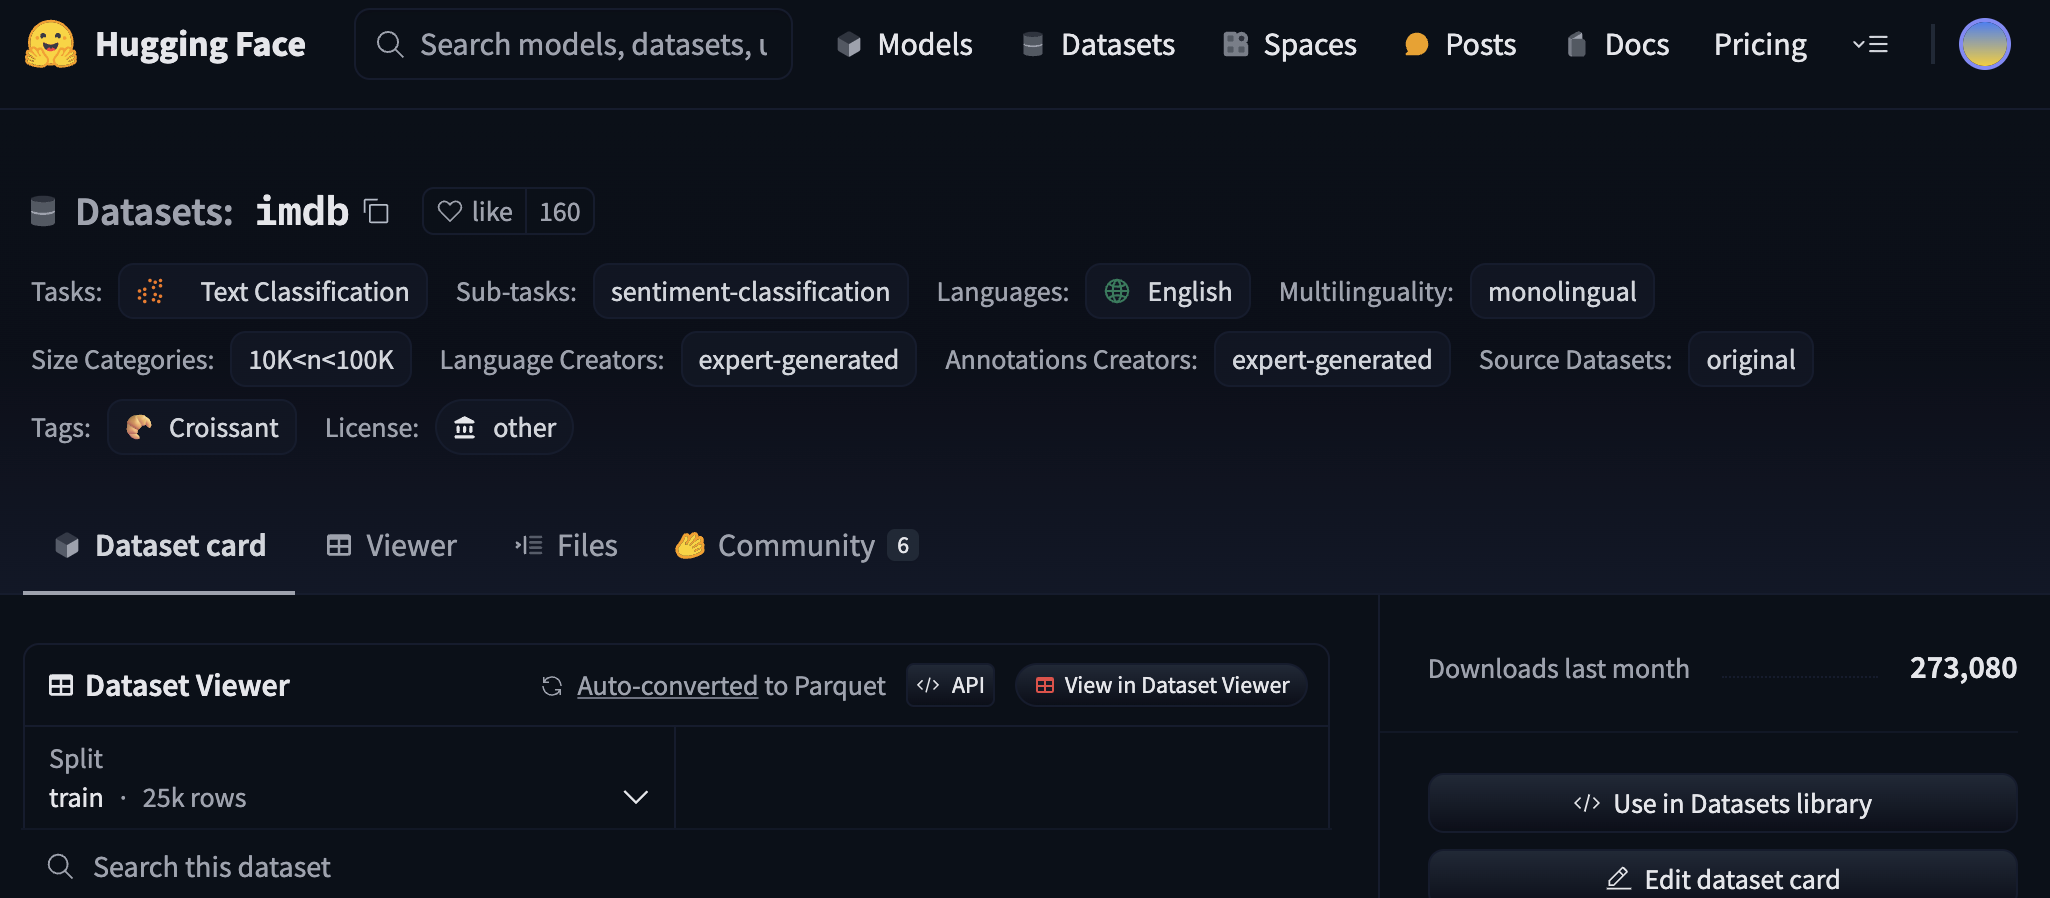The height and width of the screenshot is (898, 2050).
Task: Click the Croissant tag icon
Action: pyautogui.click(x=139, y=427)
